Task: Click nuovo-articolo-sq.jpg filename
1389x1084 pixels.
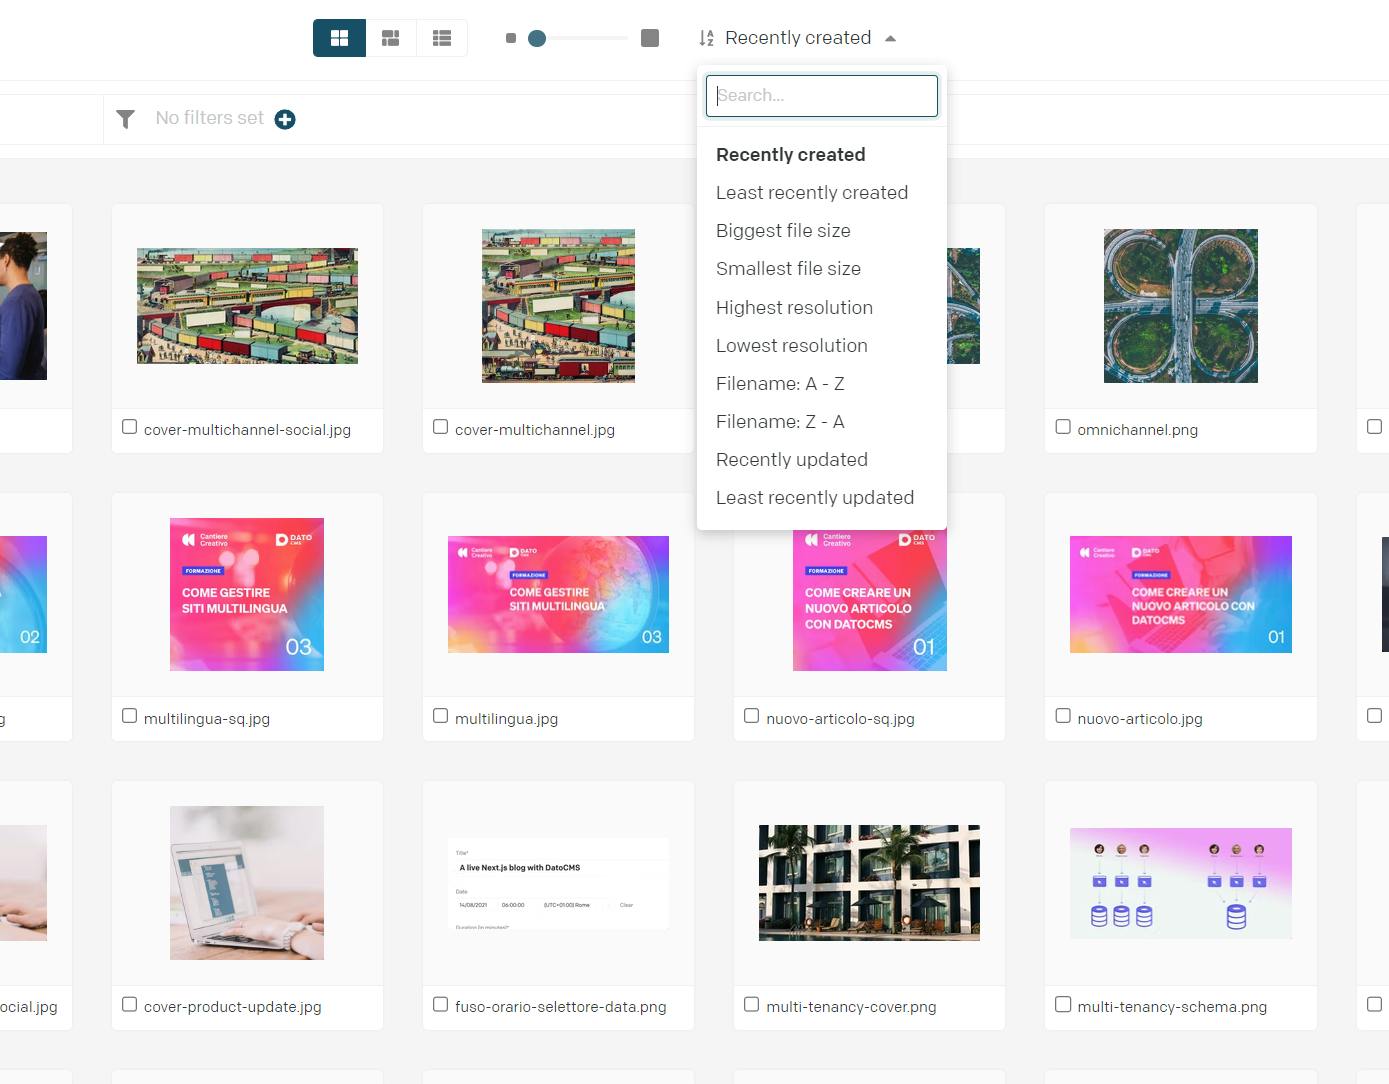Action: (x=840, y=719)
